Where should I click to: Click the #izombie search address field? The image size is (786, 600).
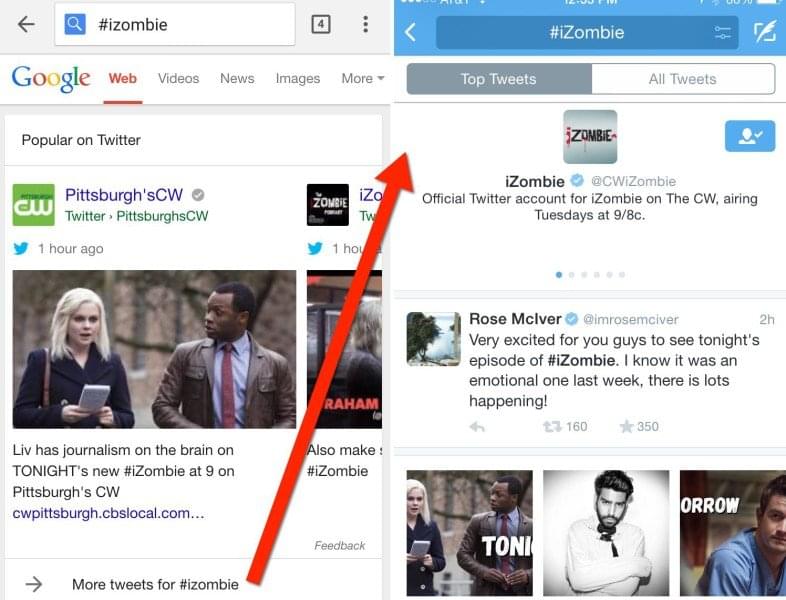175,24
